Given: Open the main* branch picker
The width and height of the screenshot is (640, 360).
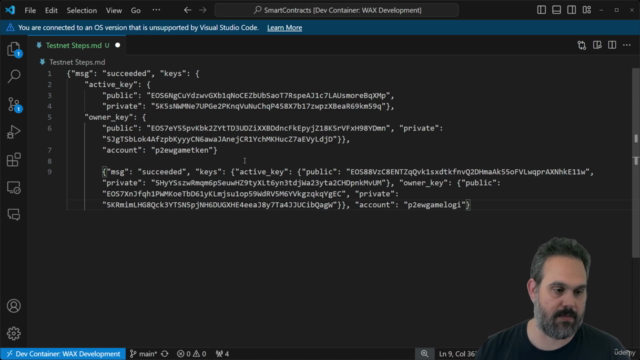Looking at the screenshot, I should click(x=143, y=353).
